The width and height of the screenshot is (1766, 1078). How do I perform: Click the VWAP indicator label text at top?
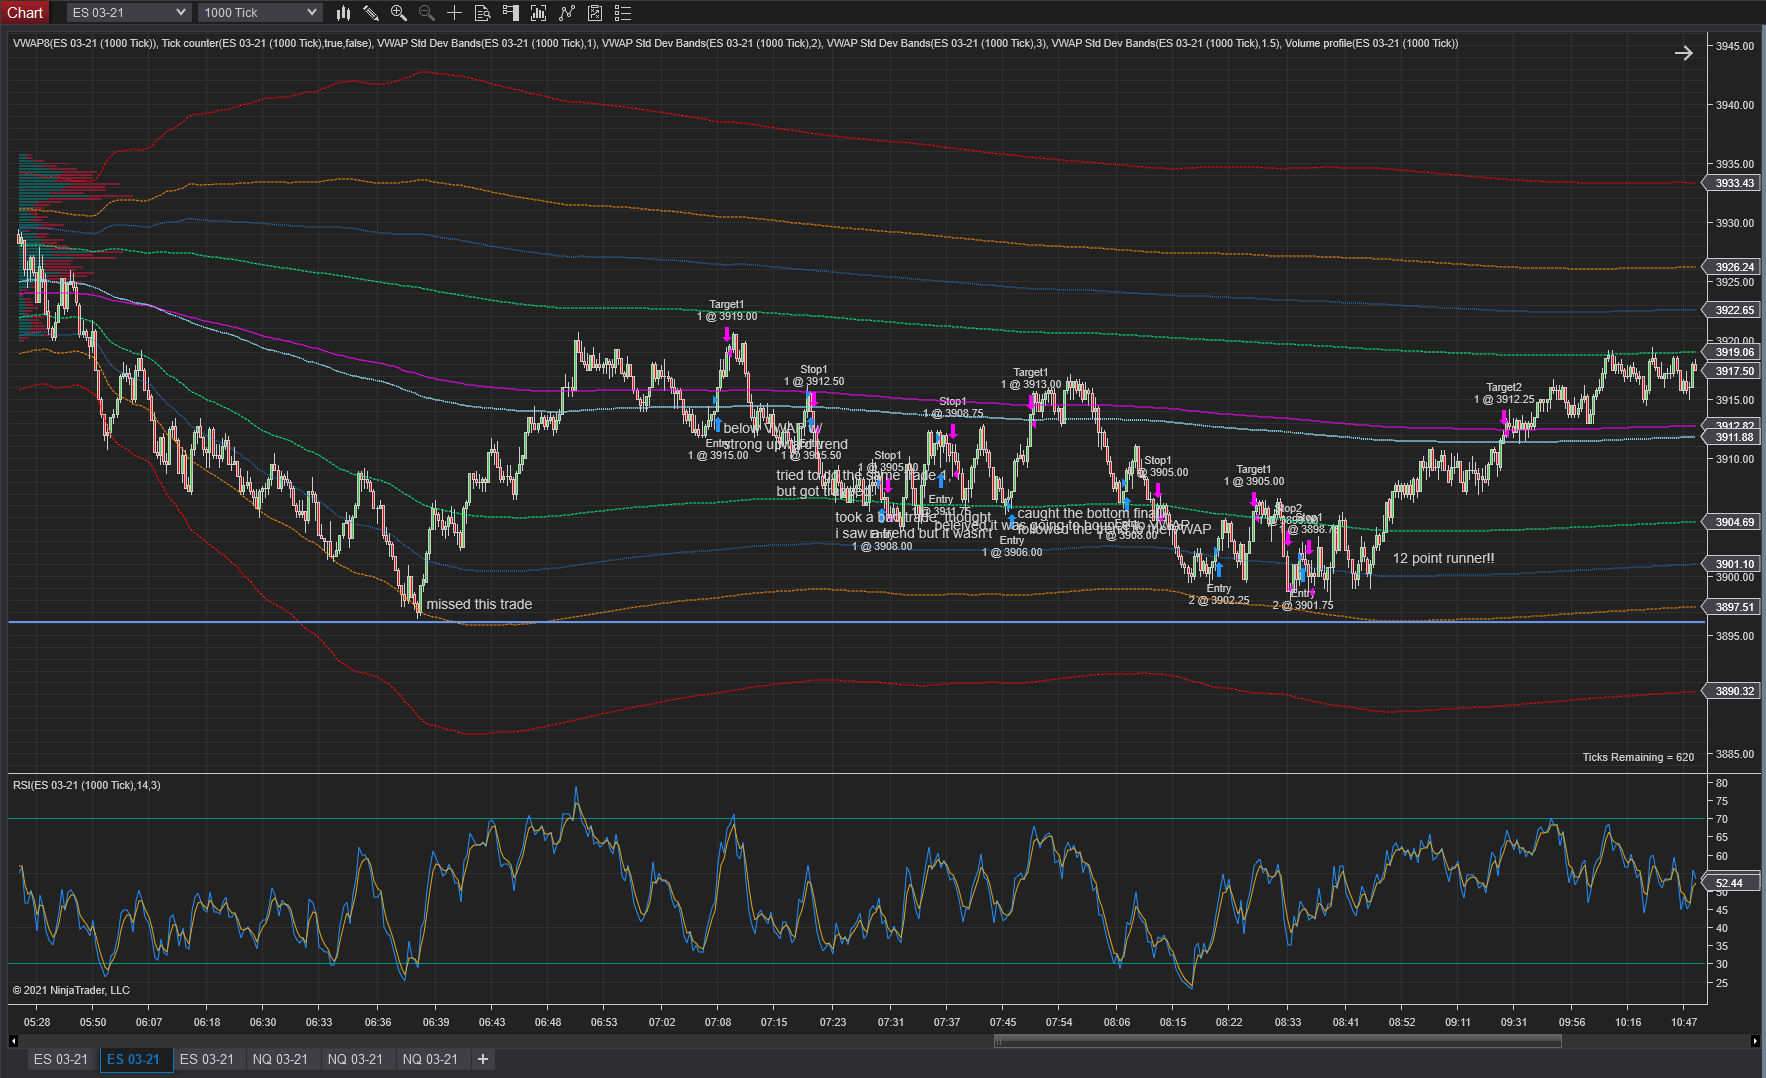coord(735,43)
